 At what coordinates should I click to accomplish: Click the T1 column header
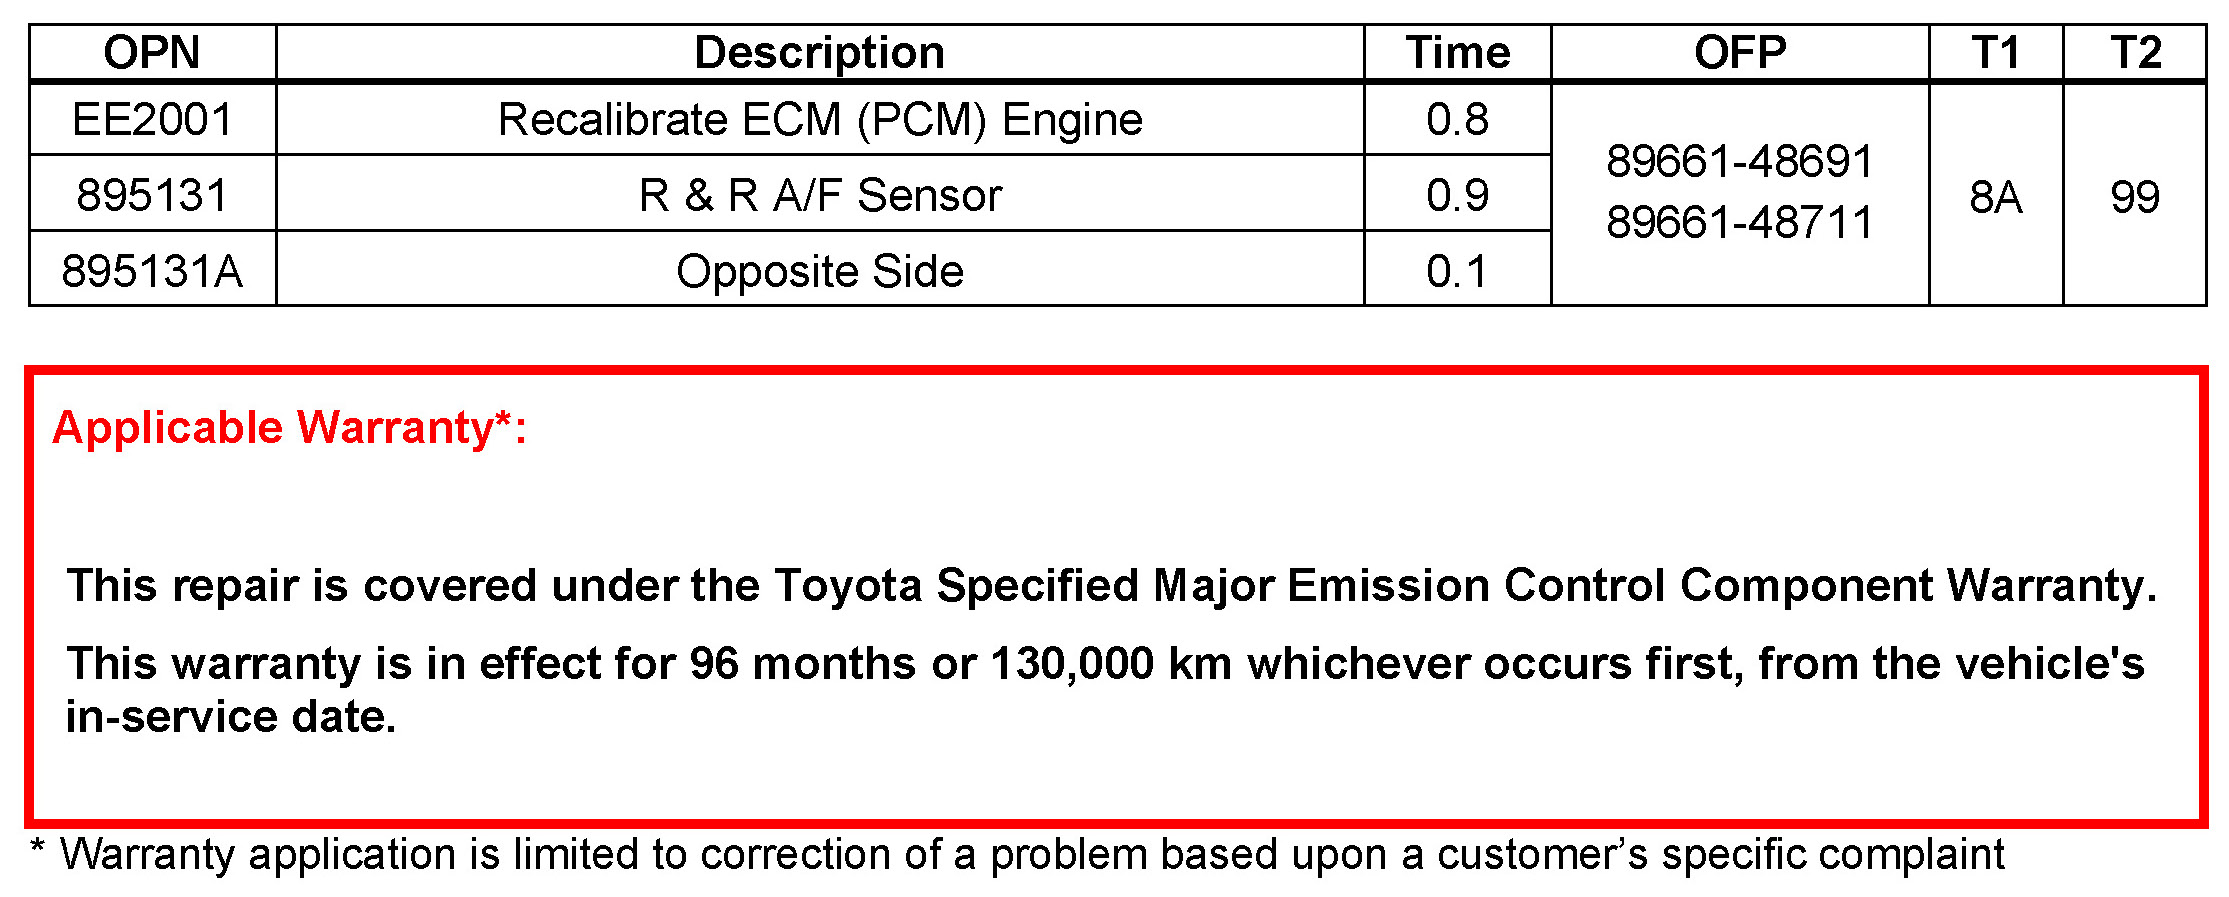point(1995,53)
